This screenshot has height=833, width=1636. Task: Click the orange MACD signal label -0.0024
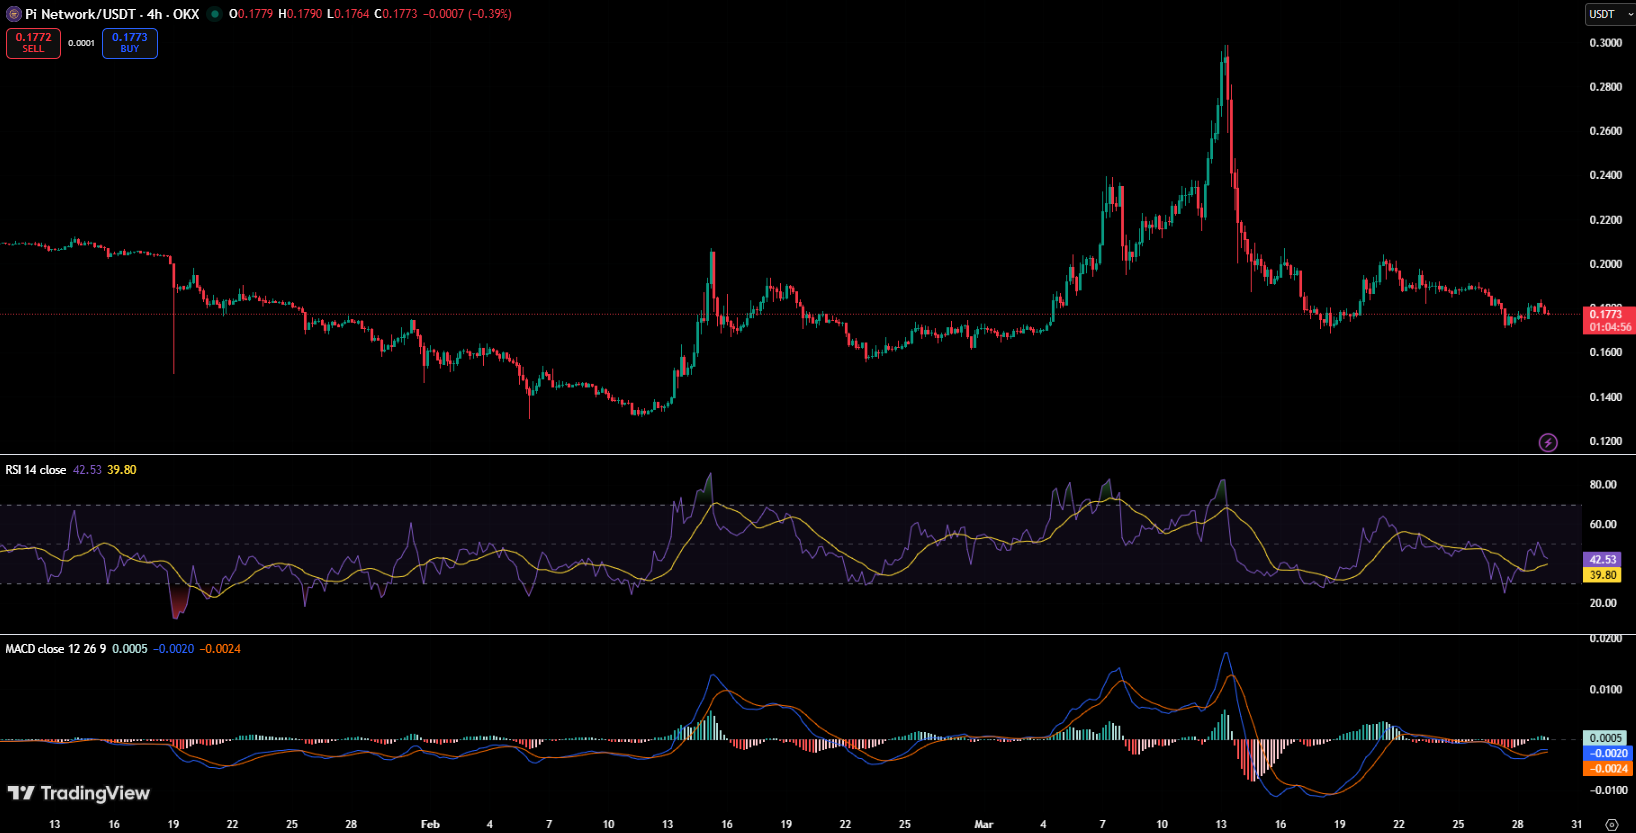click(x=1609, y=768)
